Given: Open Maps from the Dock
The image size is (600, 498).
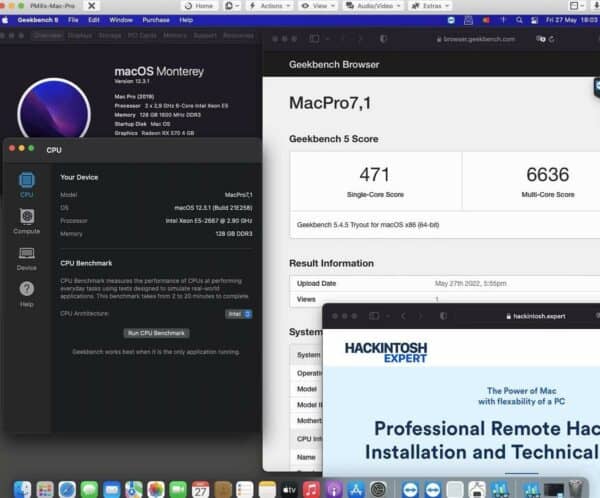Looking at the screenshot, I should 134,489.
